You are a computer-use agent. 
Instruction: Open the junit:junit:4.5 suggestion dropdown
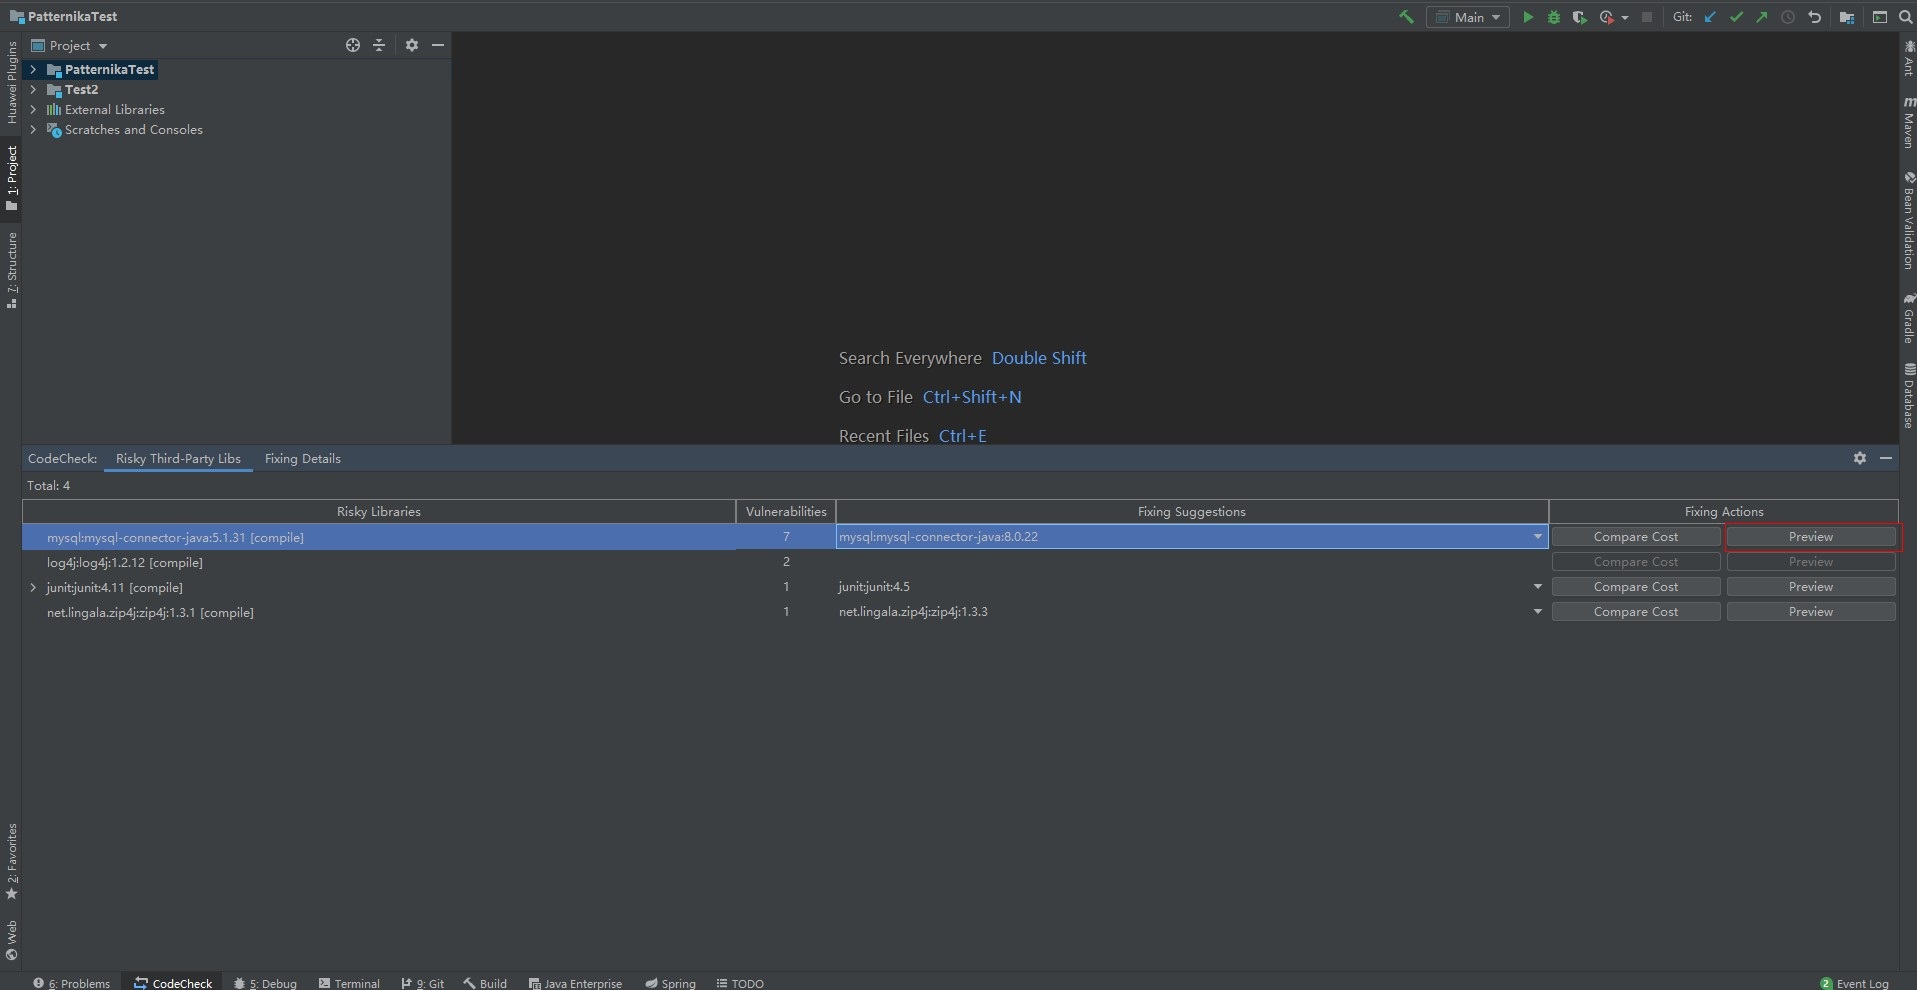point(1537,587)
